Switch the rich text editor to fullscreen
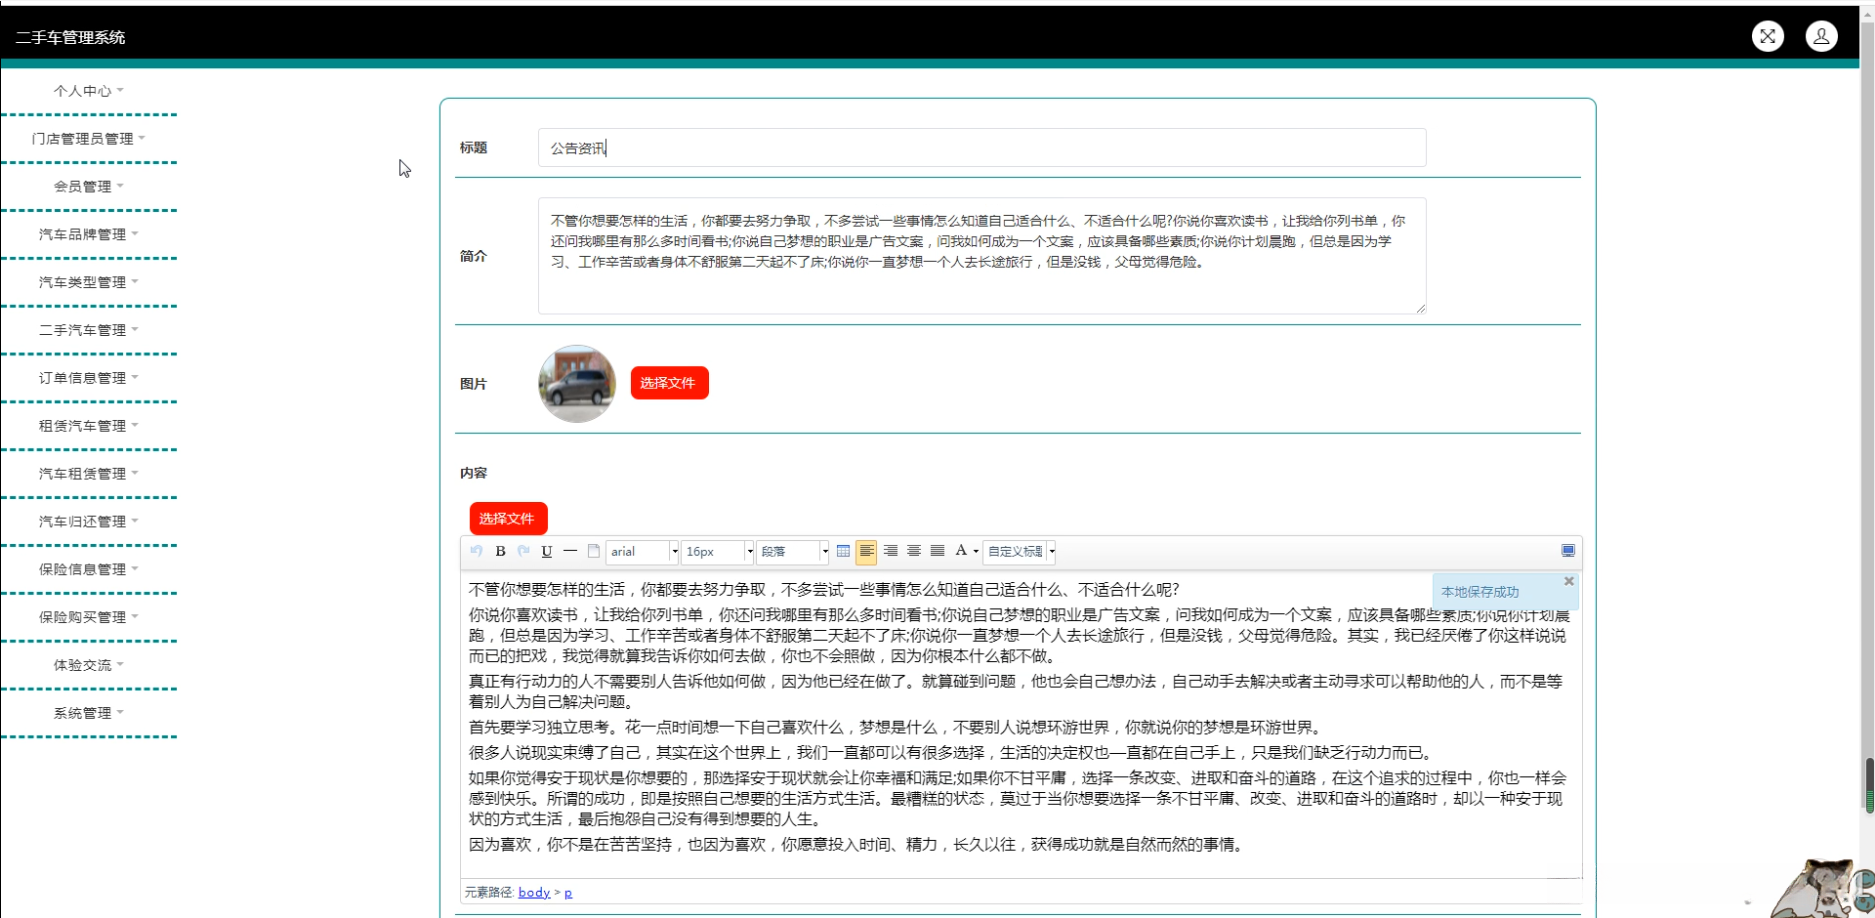1875x918 pixels. (1568, 551)
